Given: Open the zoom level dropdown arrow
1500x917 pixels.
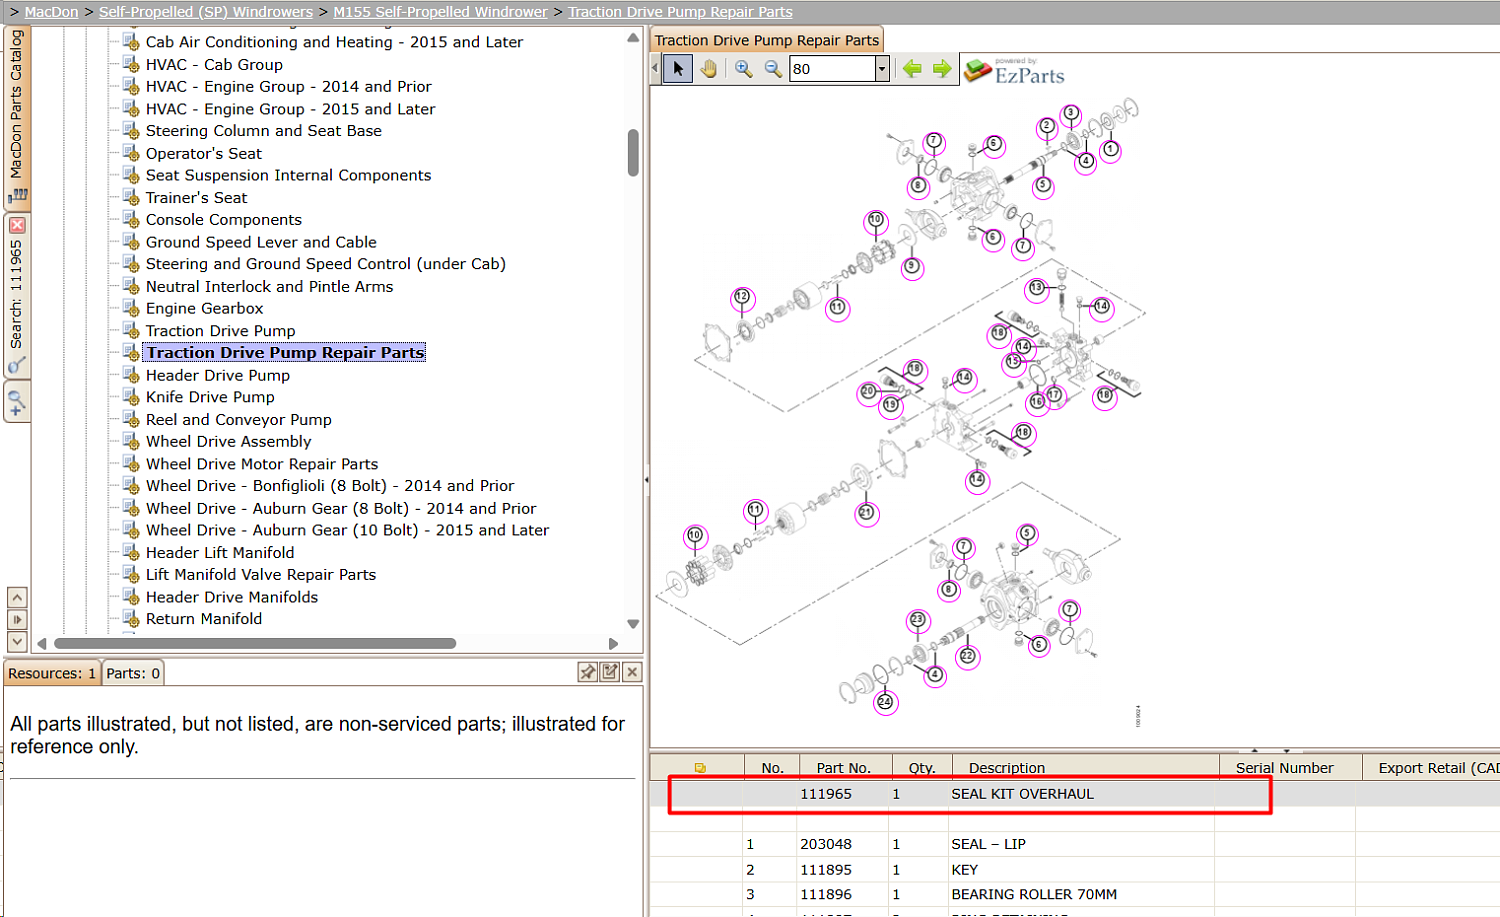Looking at the screenshot, I should click(882, 69).
